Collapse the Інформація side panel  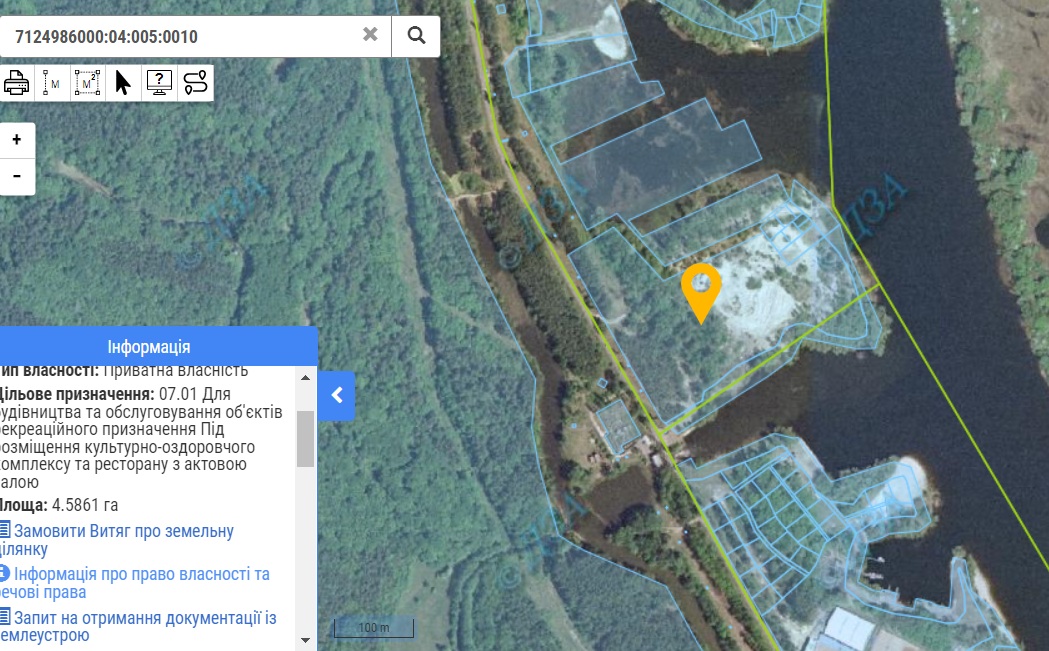337,395
